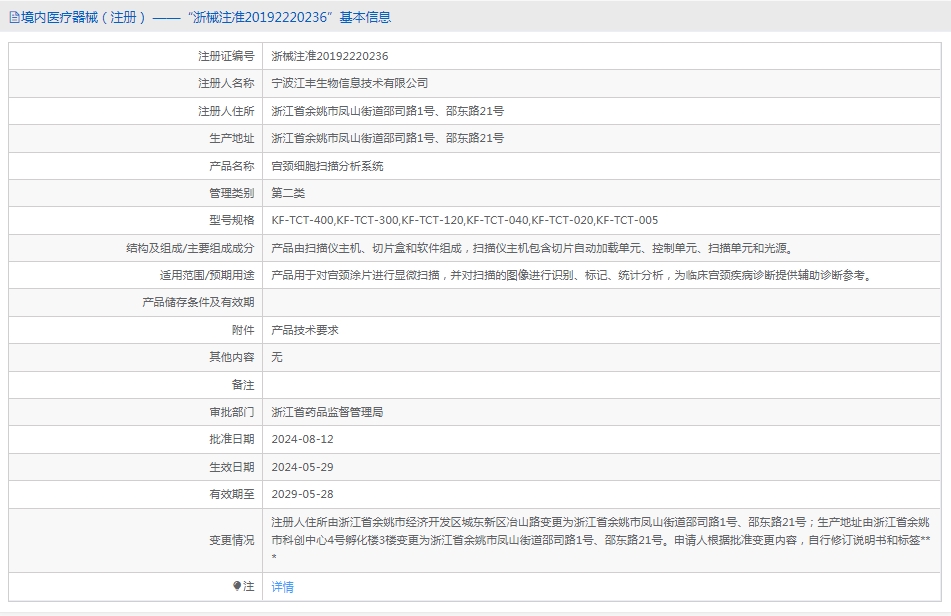951x616 pixels.
Task: Select the 型号规格 label
Action: coord(232,220)
